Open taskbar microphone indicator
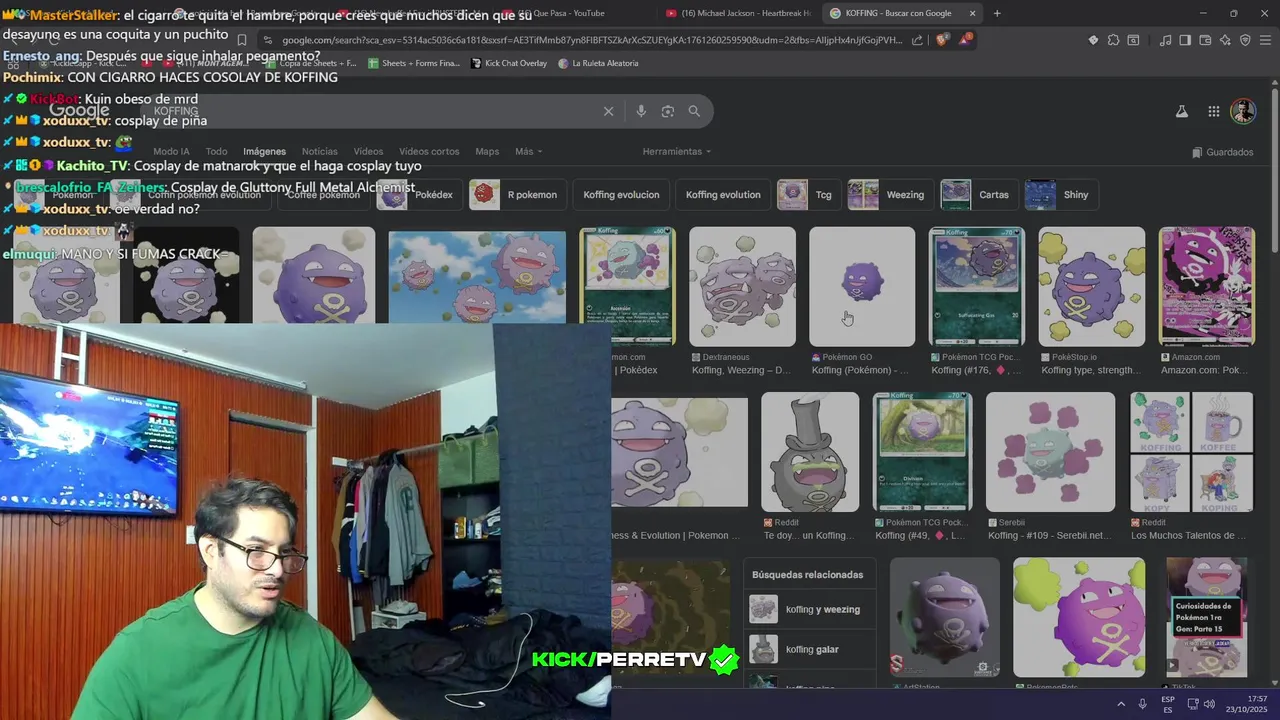Viewport: 1280px width, 720px height. pyautogui.click(x=1142, y=704)
